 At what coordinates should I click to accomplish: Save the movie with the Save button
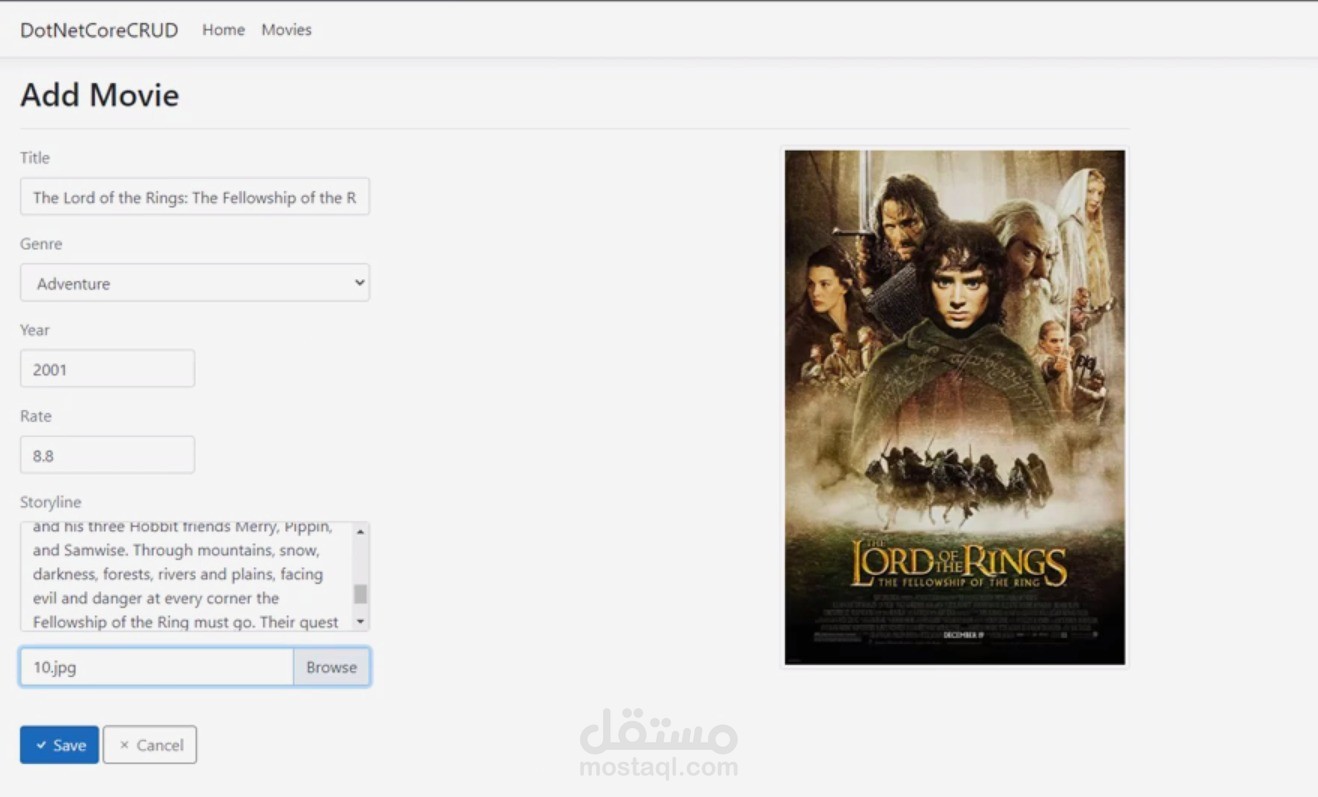[x=59, y=745]
